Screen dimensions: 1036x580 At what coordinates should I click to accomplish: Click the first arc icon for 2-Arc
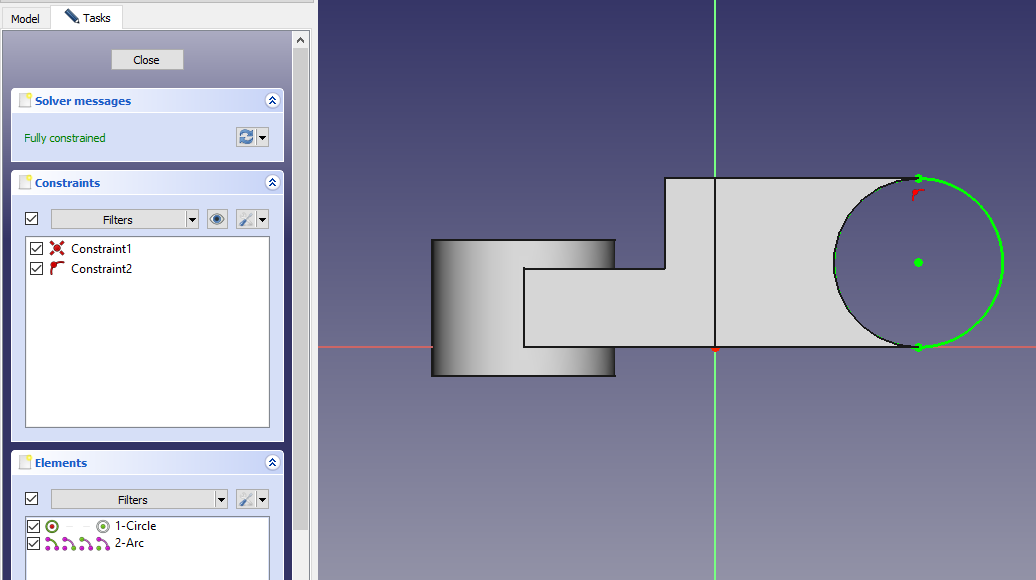pyautogui.click(x=52, y=544)
